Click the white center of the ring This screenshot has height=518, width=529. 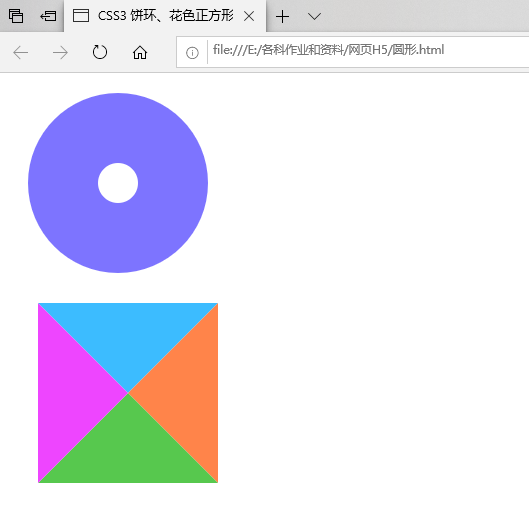[x=118, y=183]
